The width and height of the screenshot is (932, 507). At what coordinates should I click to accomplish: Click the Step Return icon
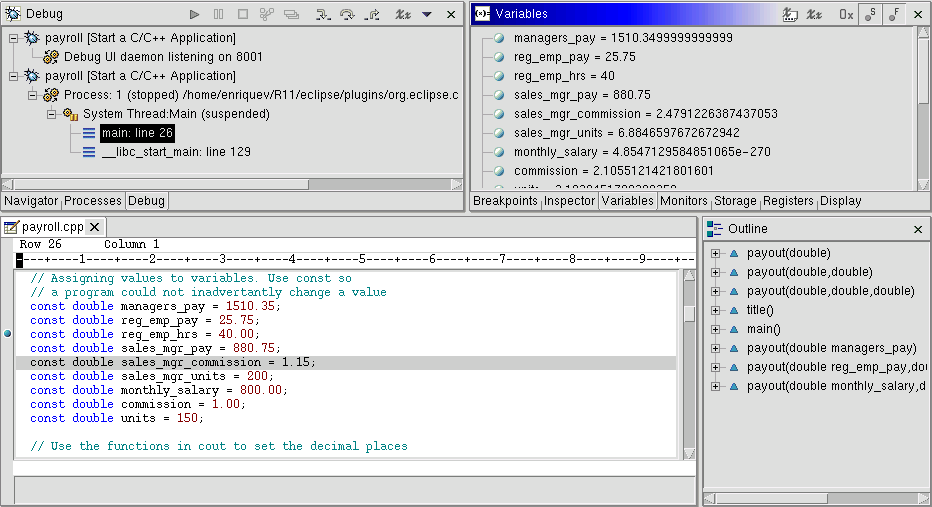pos(372,14)
